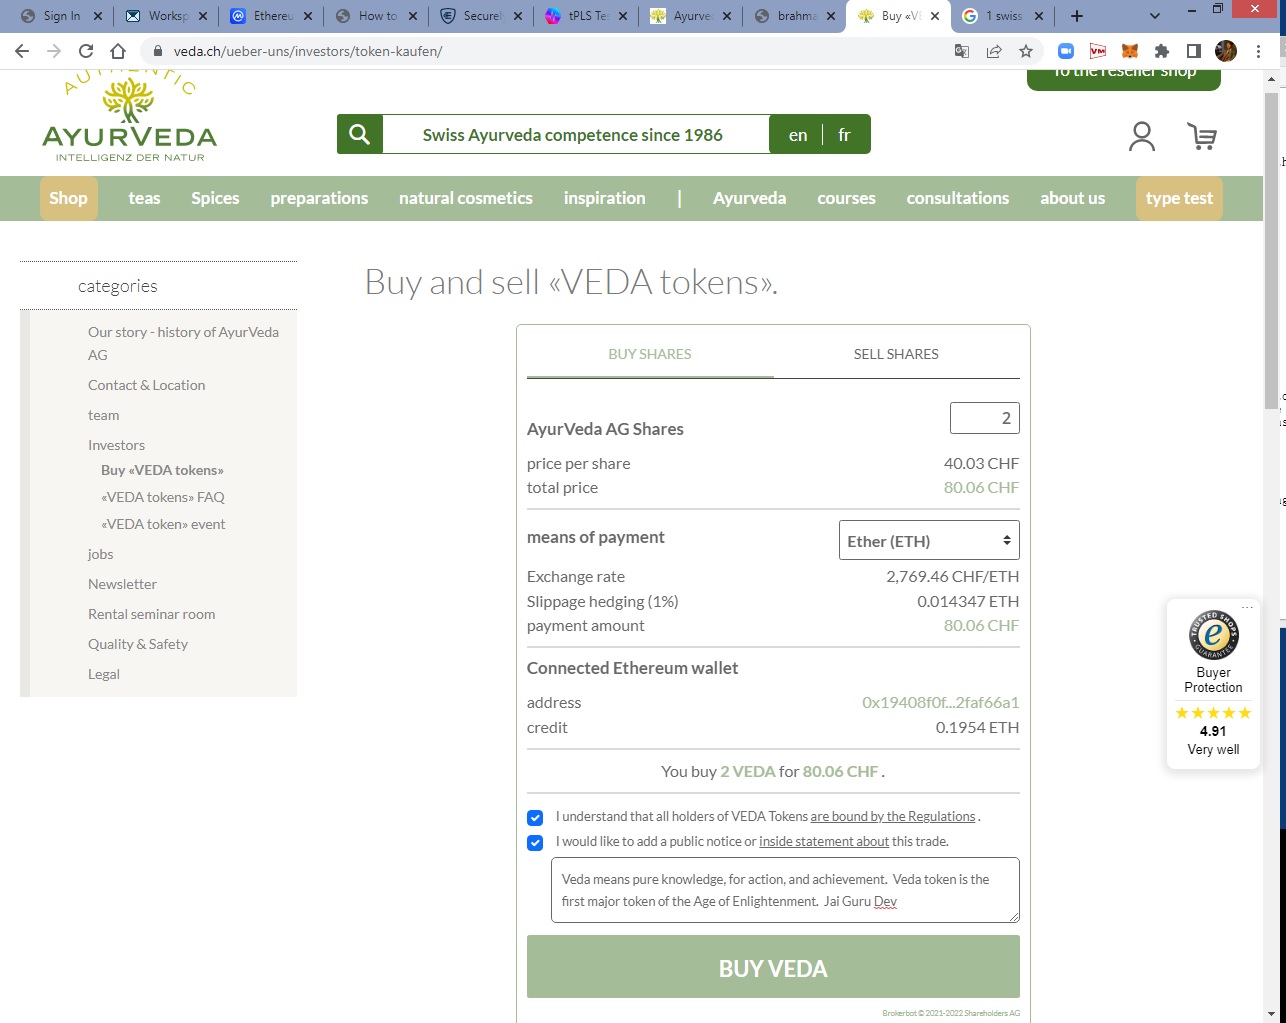Viewport: 1286px width, 1023px height.
Task: Select the BUY SHARES tab
Action: [x=650, y=354]
